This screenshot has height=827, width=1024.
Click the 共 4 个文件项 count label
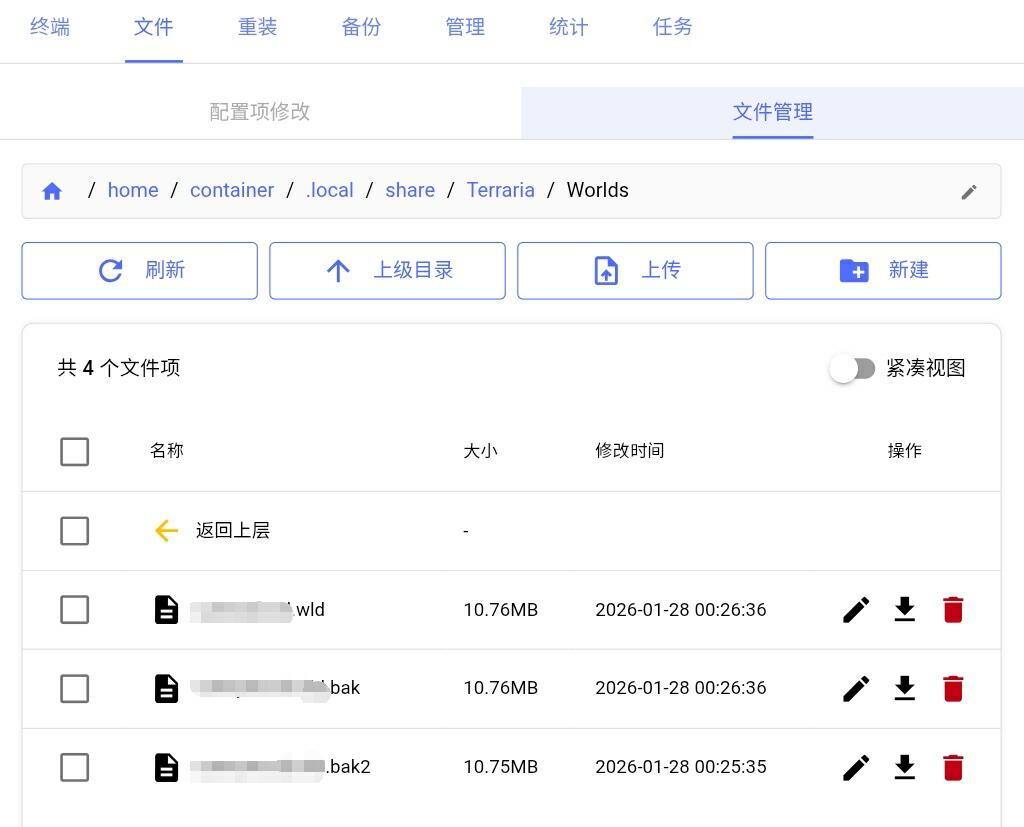[119, 368]
